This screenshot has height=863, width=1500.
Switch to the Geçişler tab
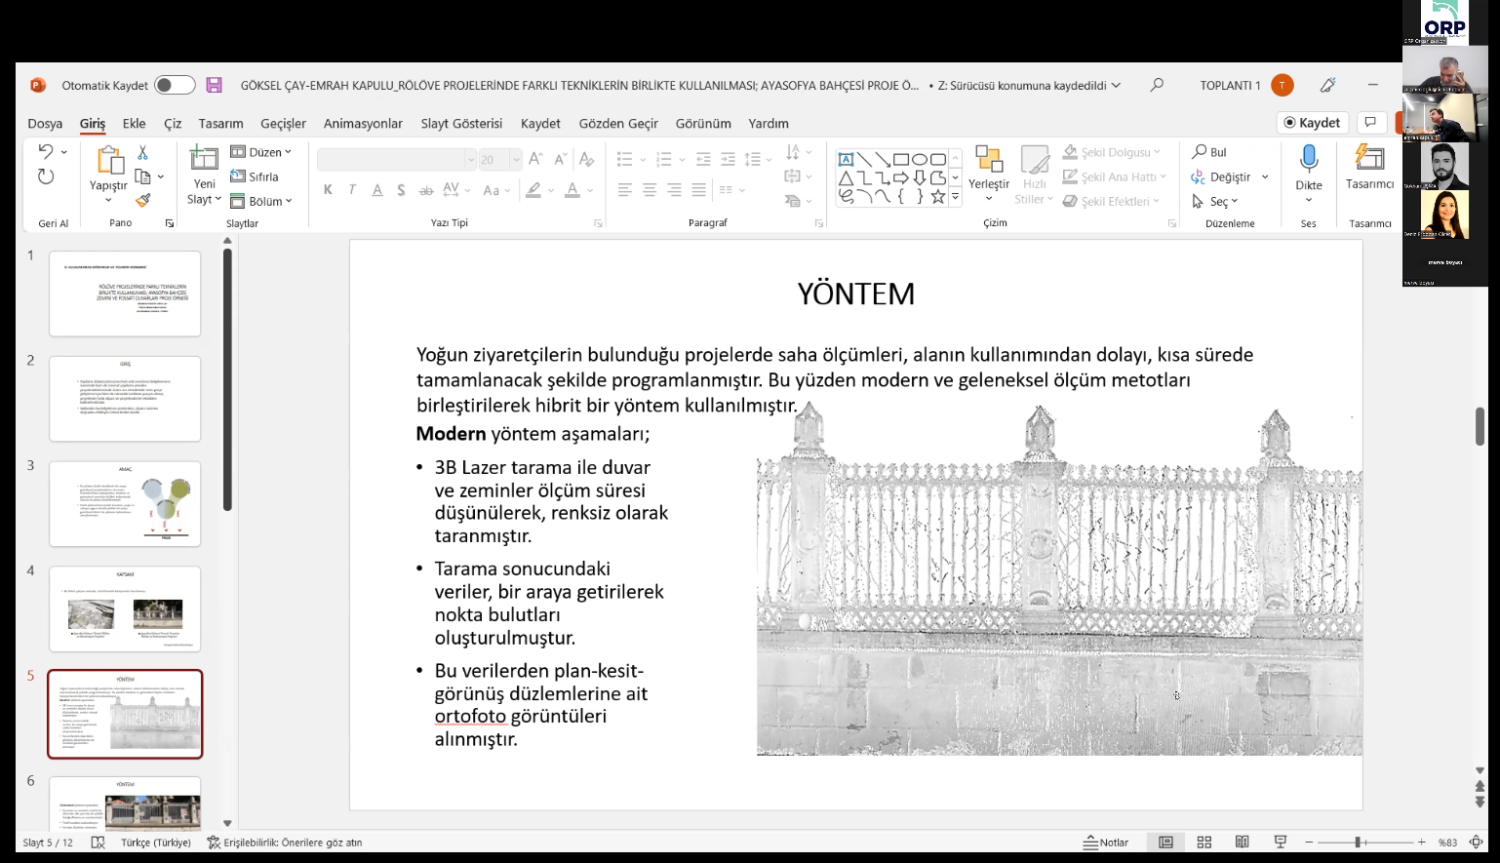[x=283, y=123]
